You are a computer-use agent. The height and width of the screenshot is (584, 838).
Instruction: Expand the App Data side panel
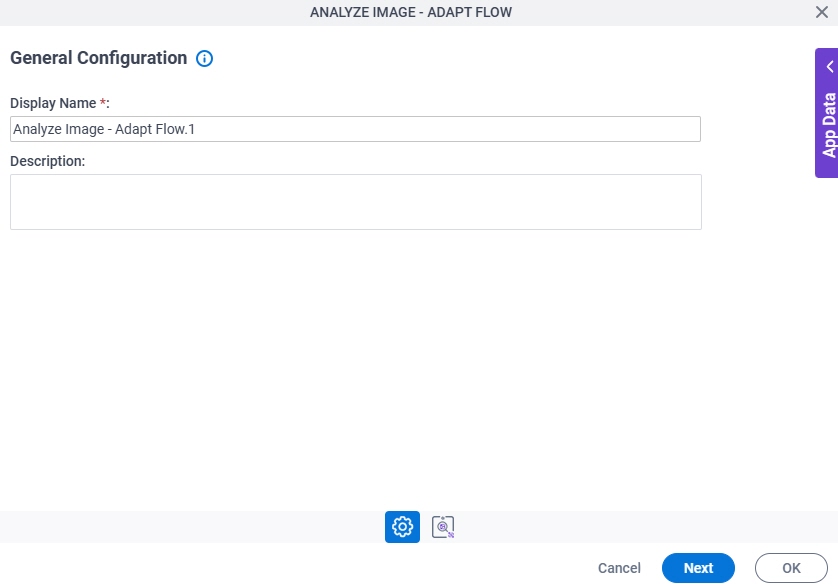(x=827, y=113)
